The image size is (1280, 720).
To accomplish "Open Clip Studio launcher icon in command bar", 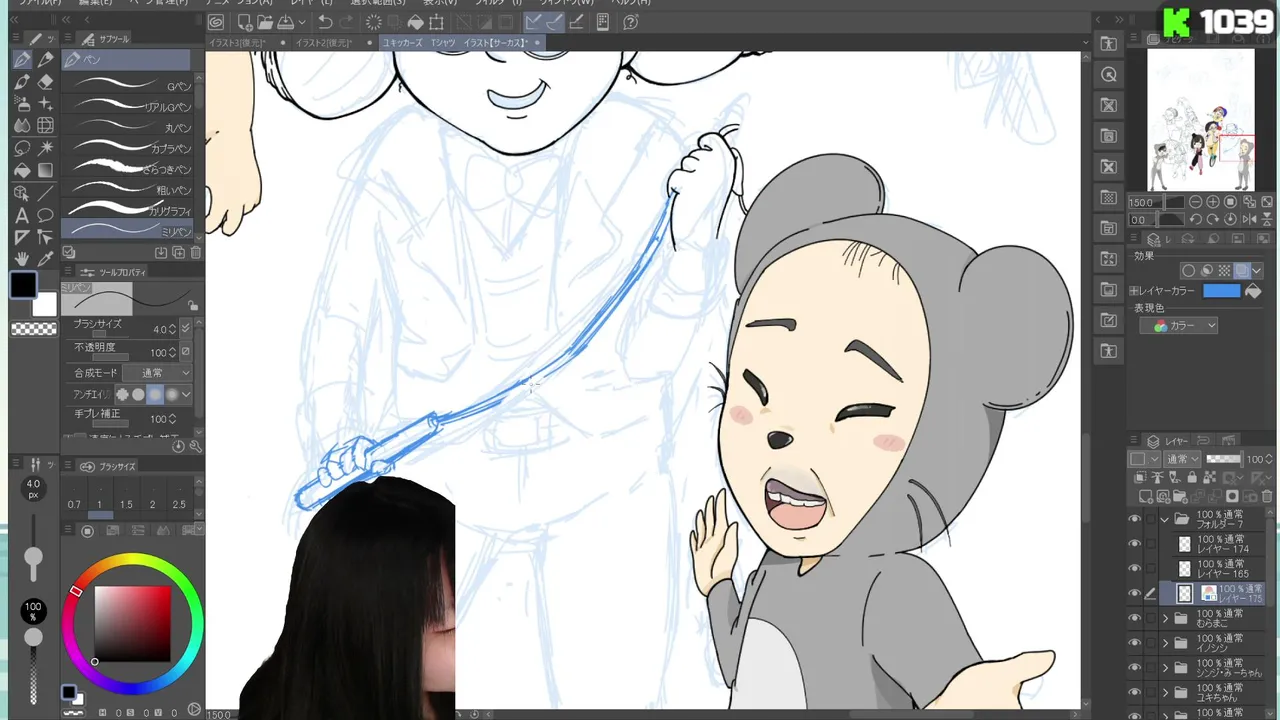I will coord(216,22).
